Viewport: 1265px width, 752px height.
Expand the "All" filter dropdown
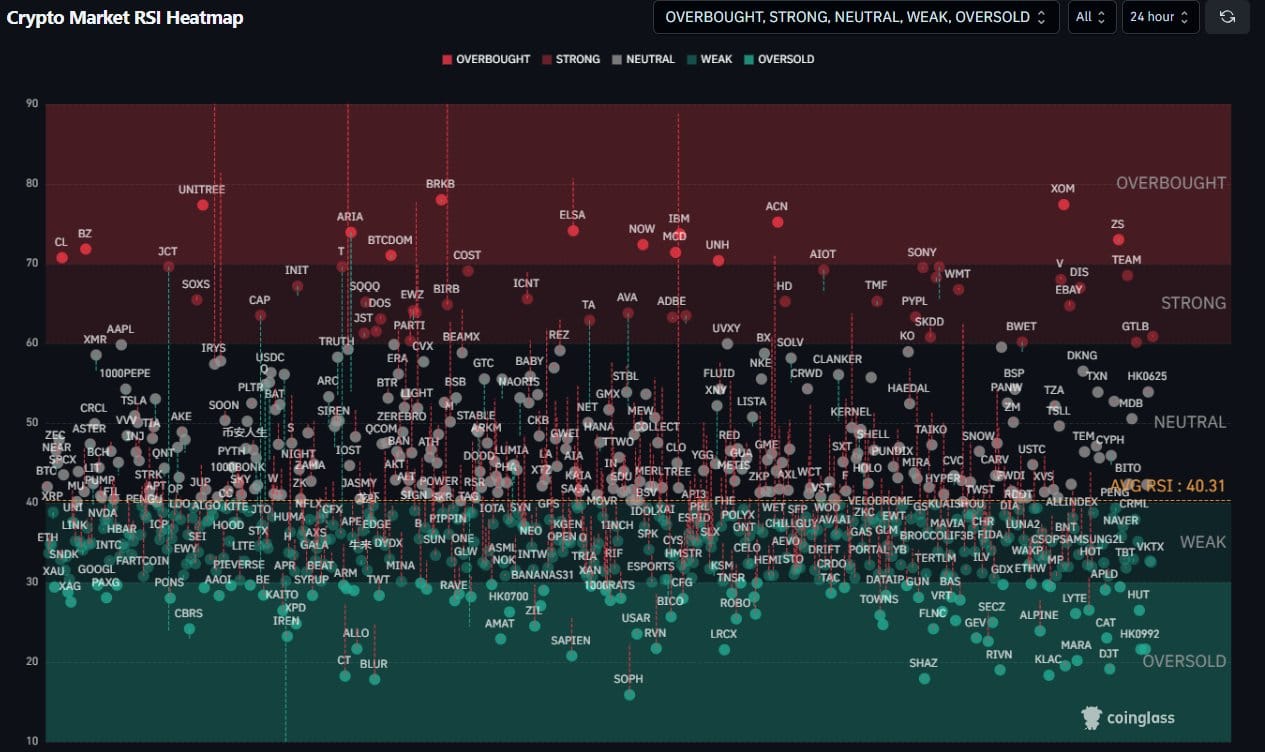(x=1091, y=17)
